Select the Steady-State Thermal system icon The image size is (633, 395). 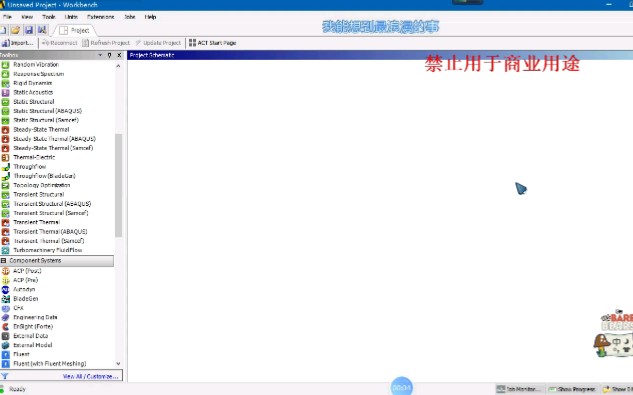(5, 130)
